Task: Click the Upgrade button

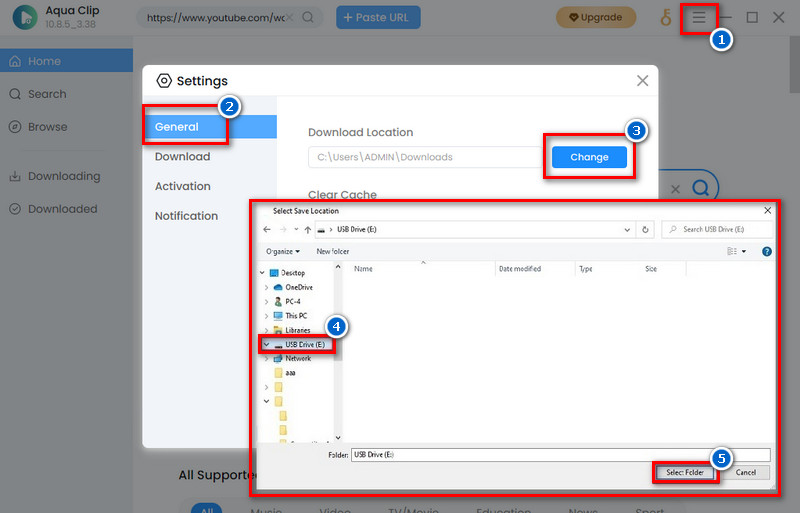Action: point(595,17)
